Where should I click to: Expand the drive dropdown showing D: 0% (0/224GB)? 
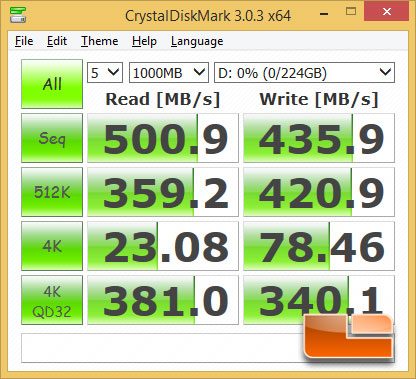(305, 72)
